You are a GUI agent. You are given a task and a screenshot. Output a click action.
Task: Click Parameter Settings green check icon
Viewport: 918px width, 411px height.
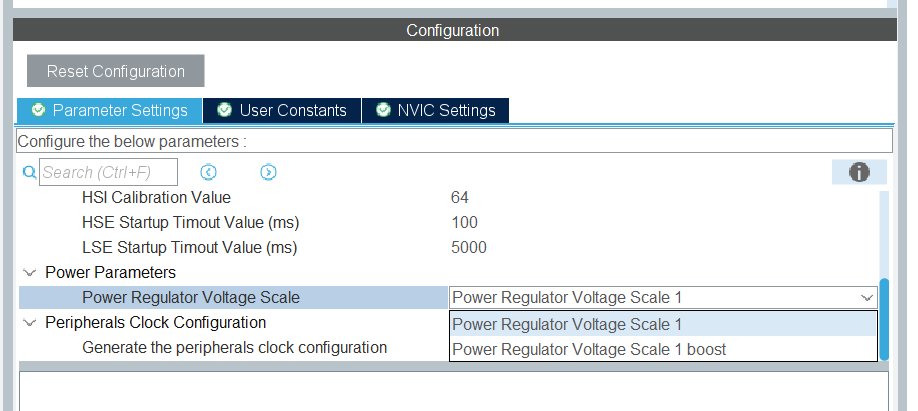click(x=39, y=110)
